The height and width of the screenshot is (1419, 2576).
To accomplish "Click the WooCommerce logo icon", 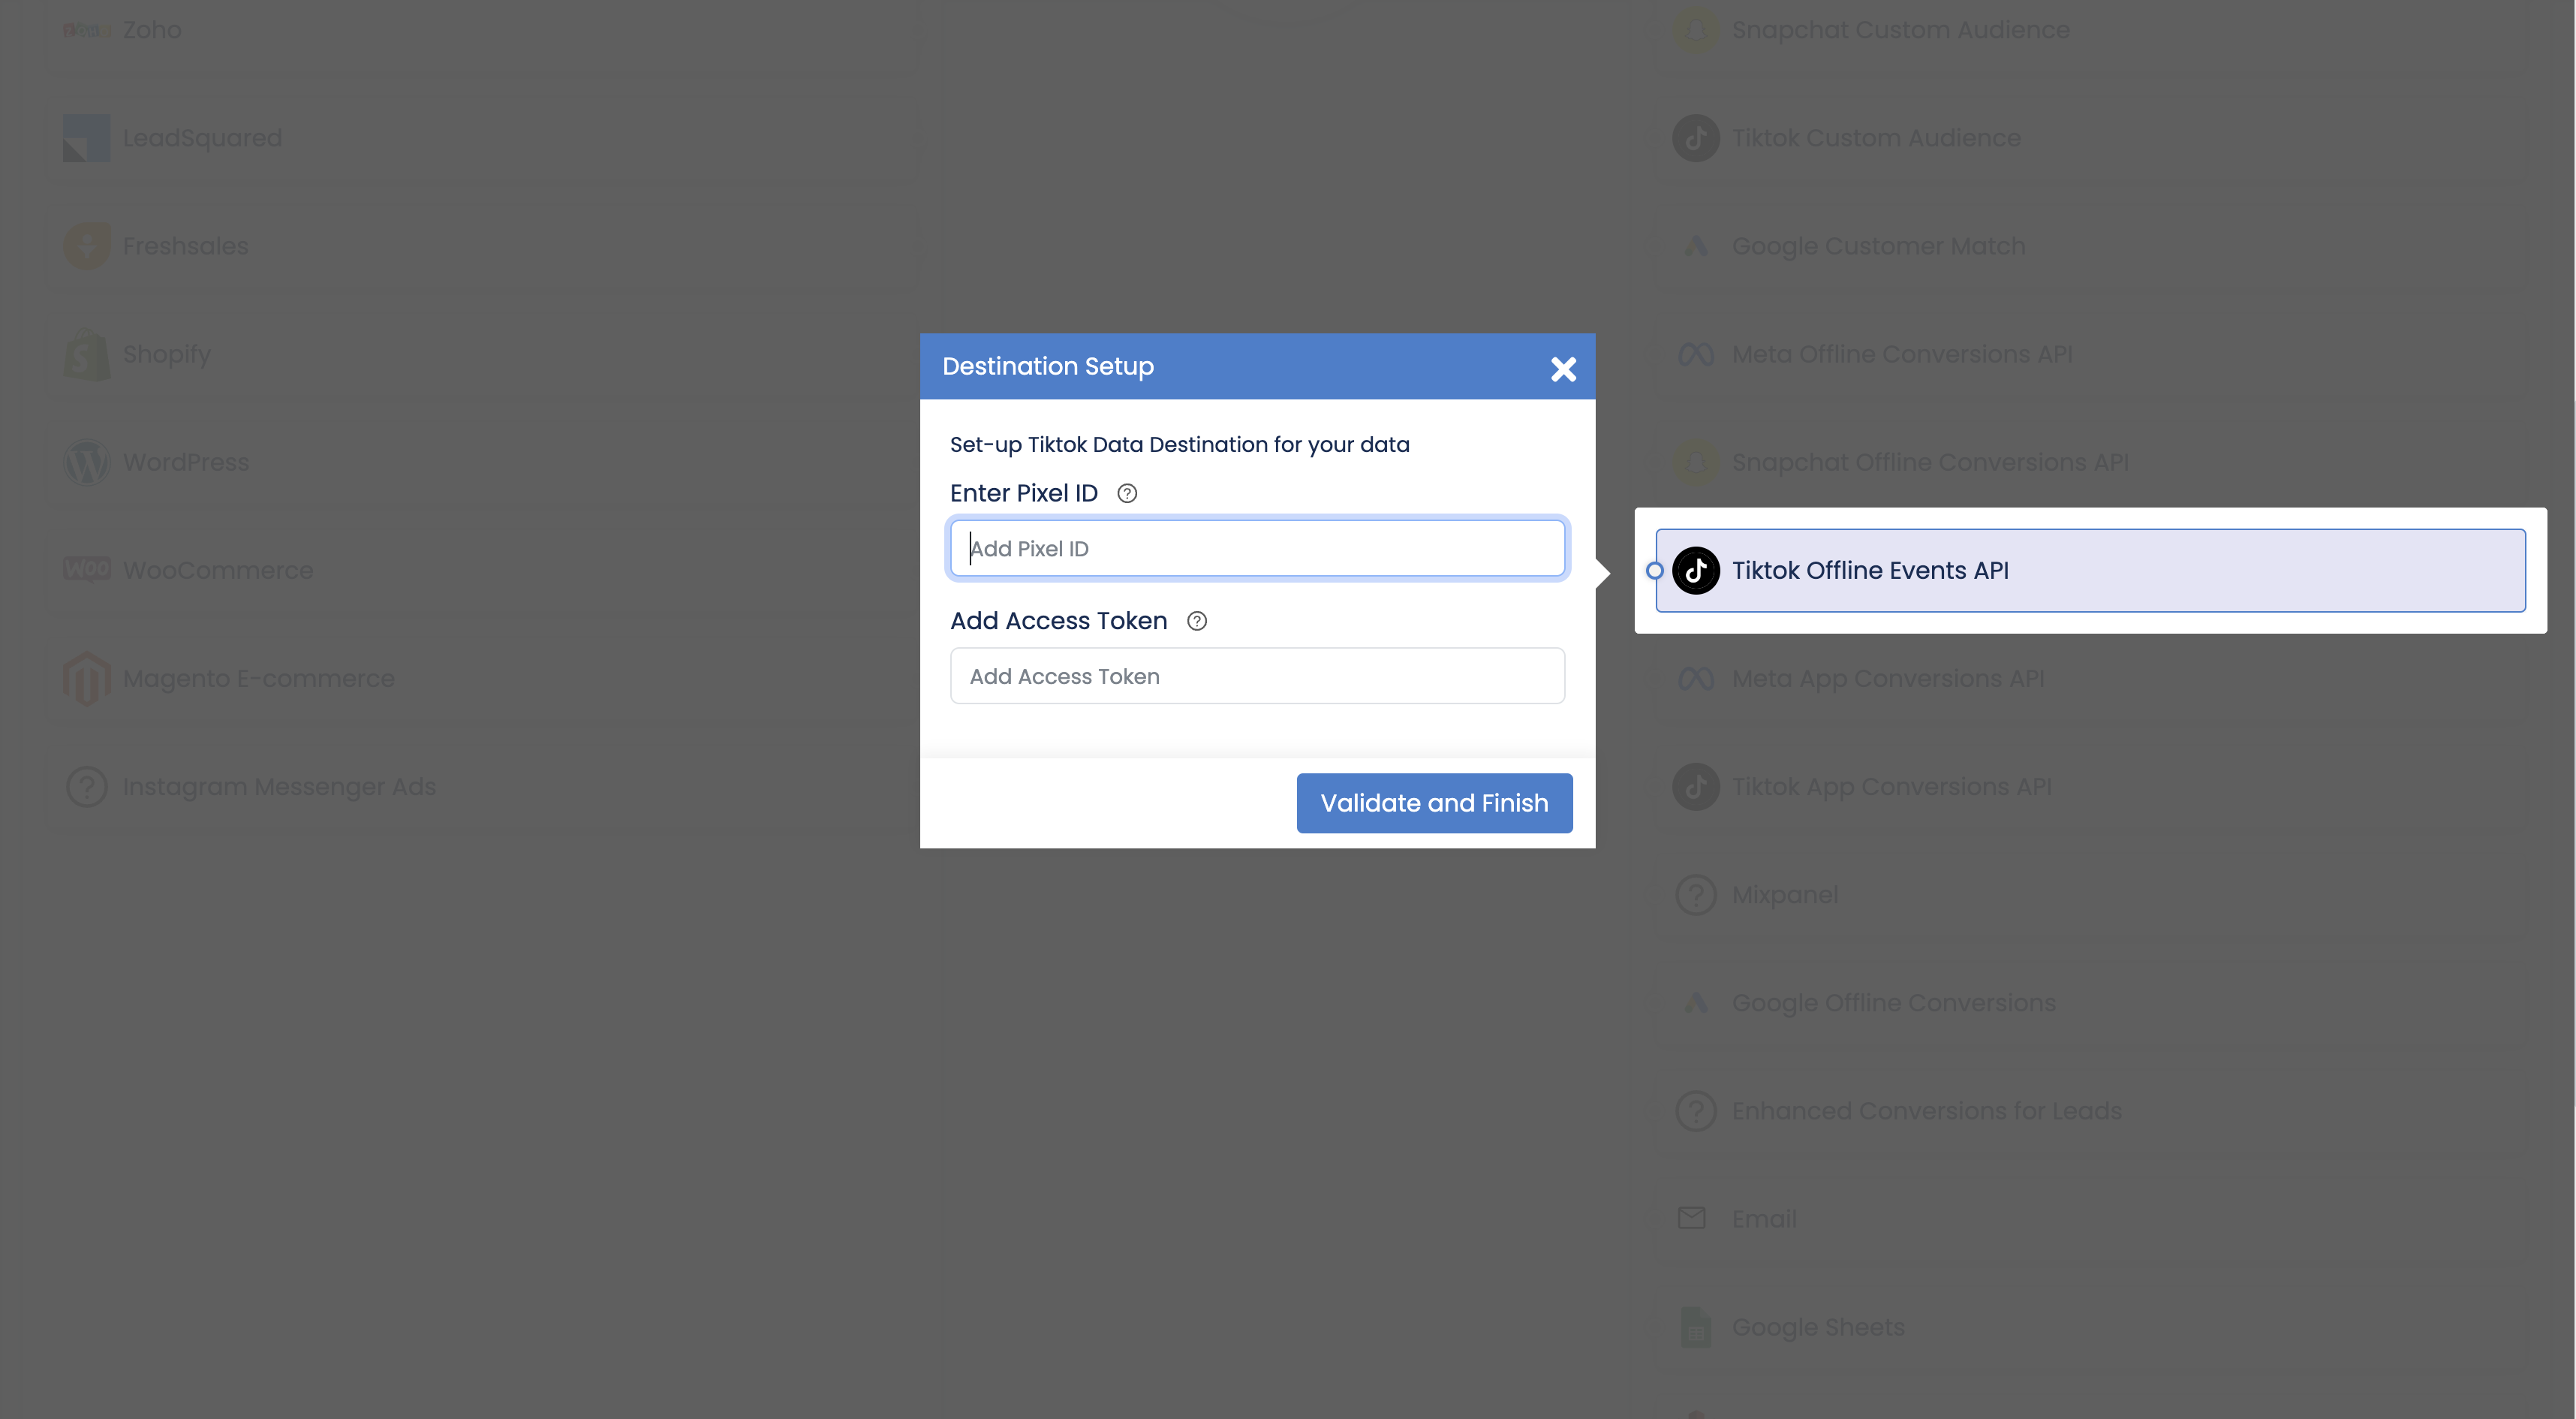I will click(87, 569).
